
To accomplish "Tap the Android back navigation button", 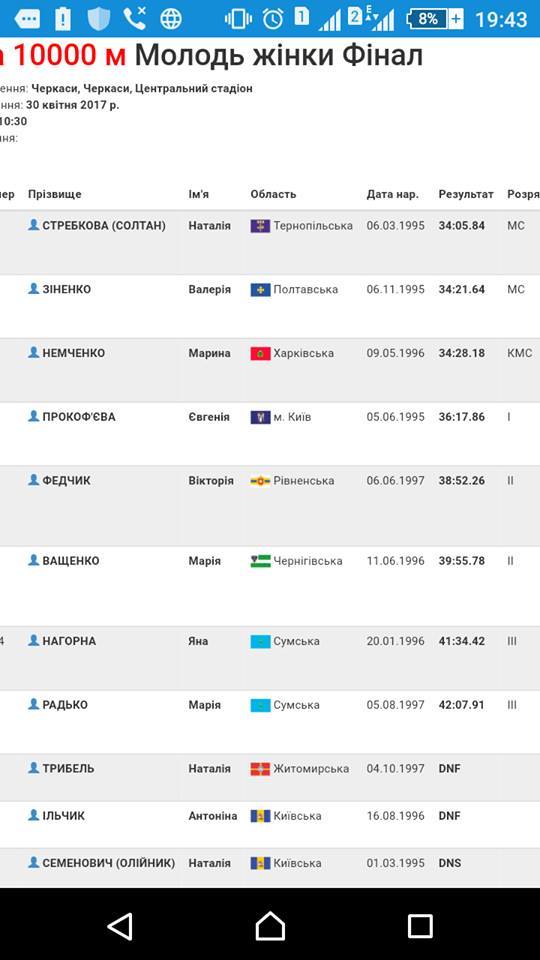I will [x=121, y=926].
